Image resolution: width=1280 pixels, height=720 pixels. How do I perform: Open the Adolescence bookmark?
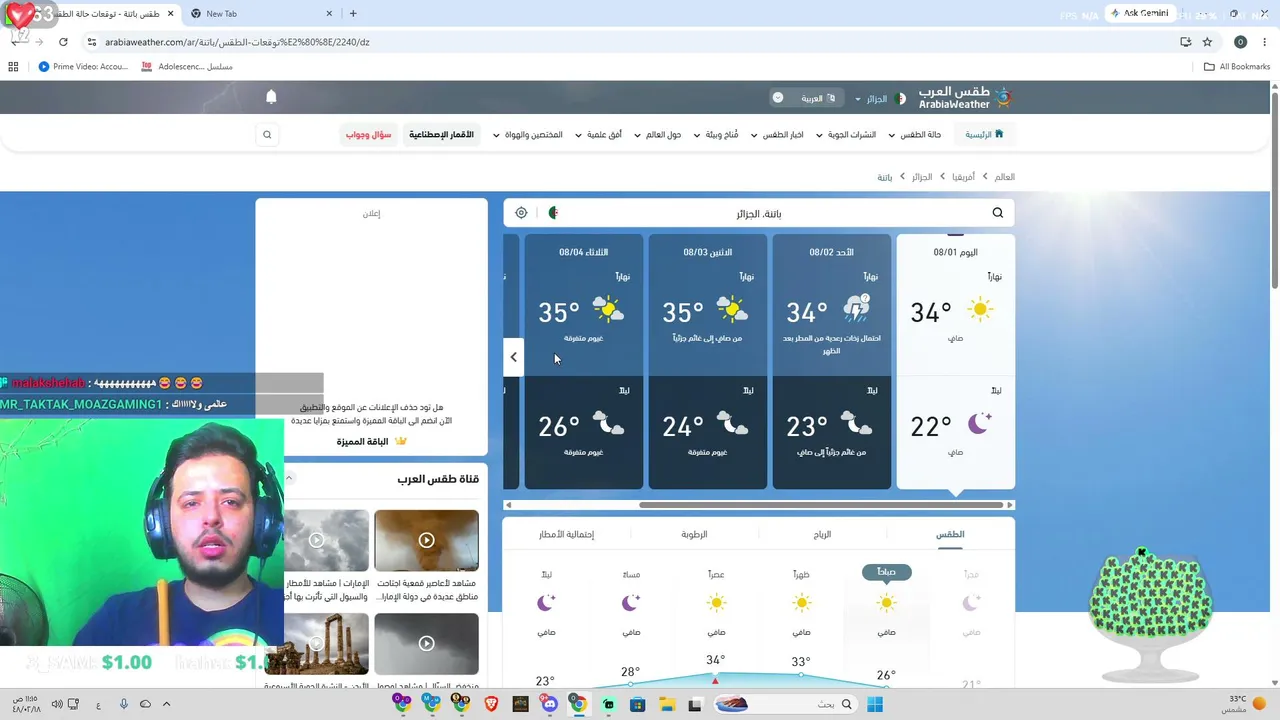[187, 67]
